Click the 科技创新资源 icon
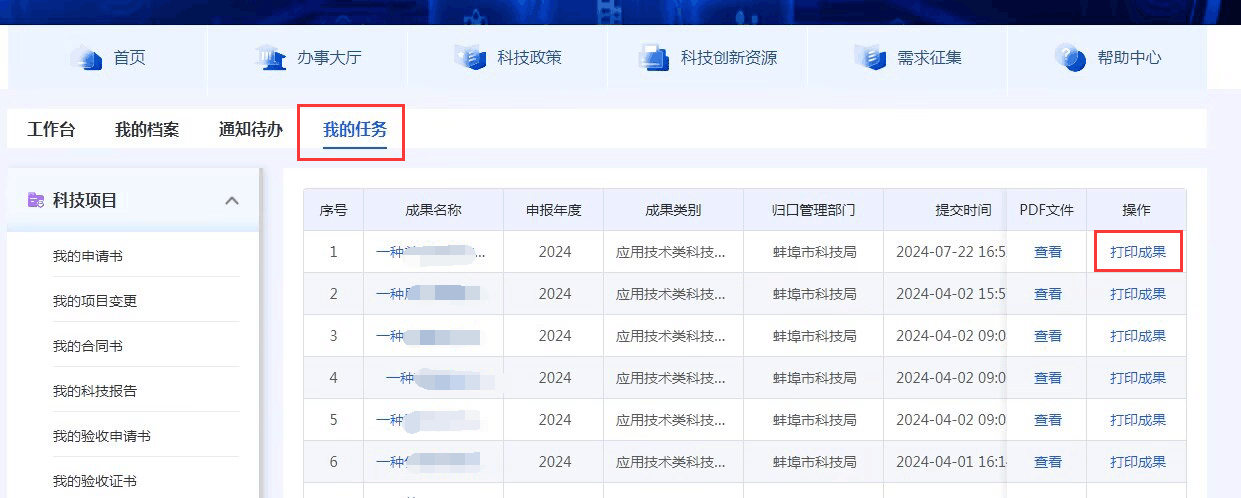This screenshot has height=498, width=1241. 655,57
